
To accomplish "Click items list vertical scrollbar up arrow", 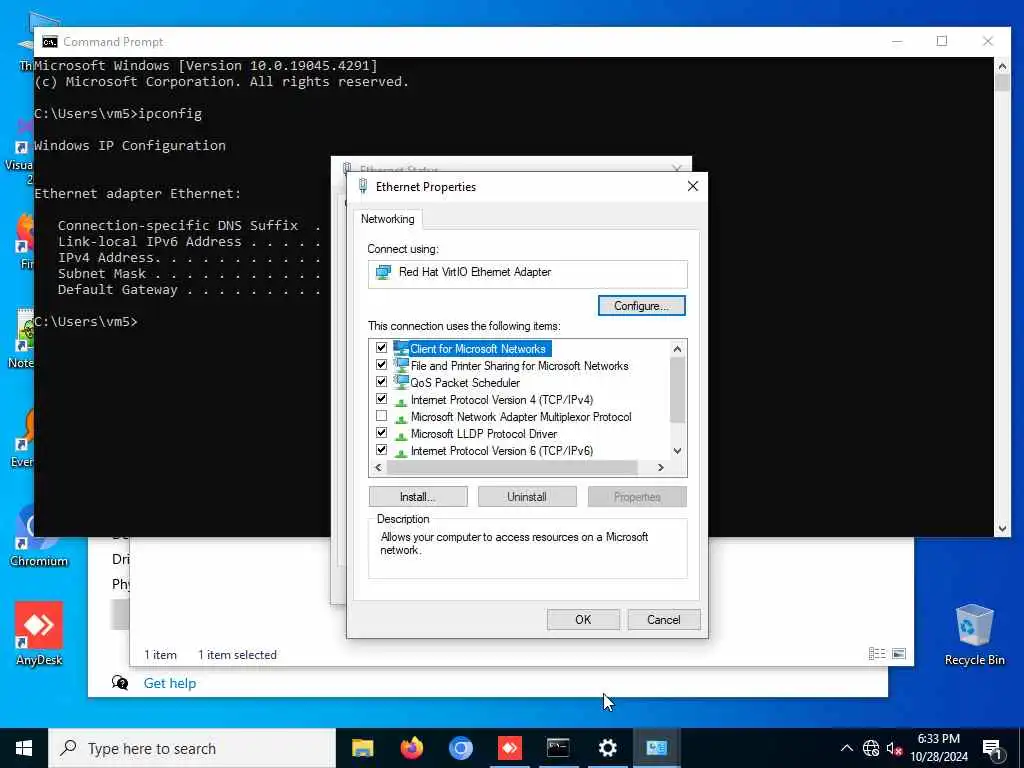I will pyautogui.click(x=677, y=349).
